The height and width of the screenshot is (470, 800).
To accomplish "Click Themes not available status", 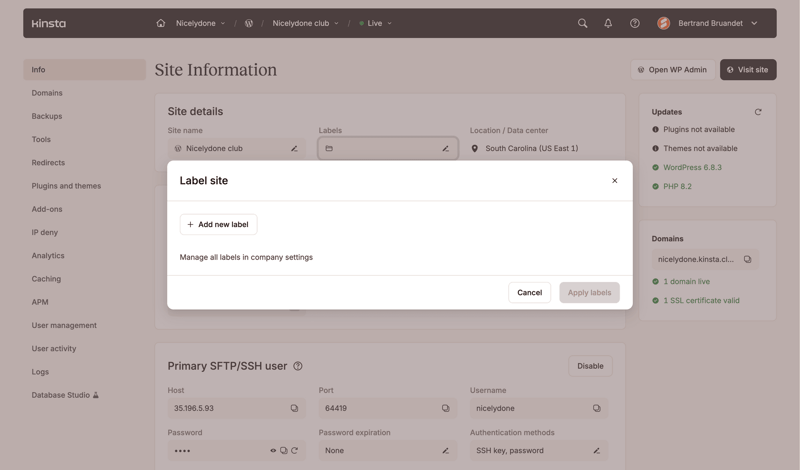I will 694,149.
